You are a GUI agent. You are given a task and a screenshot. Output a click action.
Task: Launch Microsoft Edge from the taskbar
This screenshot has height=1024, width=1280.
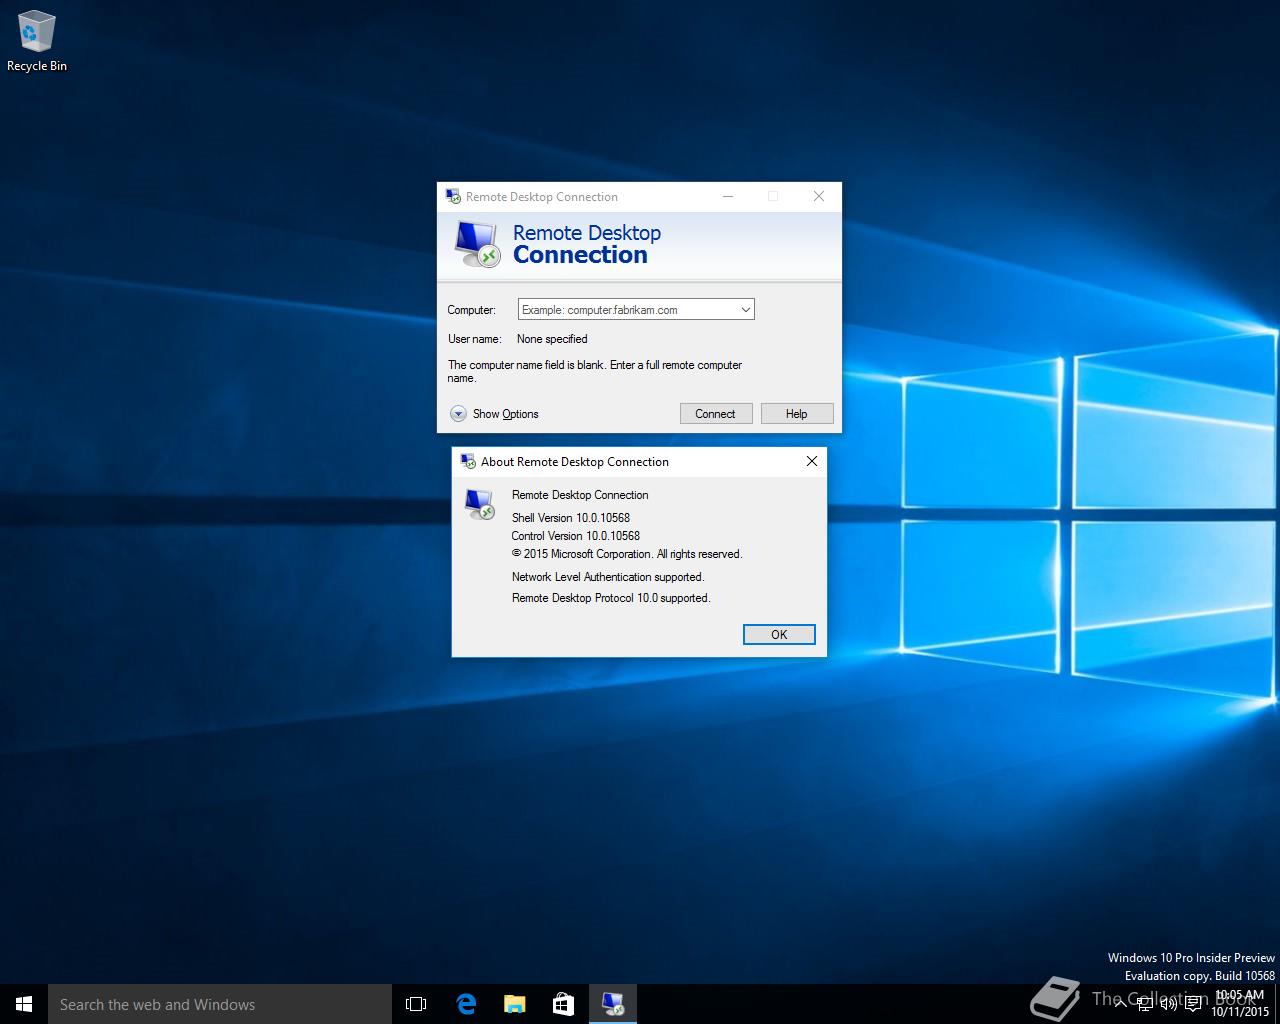click(466, 1004)
